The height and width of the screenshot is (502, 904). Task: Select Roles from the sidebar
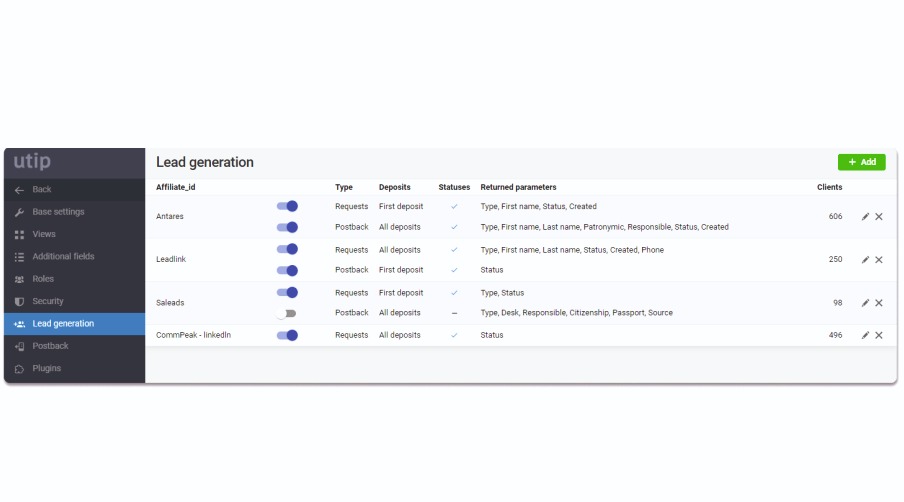coord(43,279)
